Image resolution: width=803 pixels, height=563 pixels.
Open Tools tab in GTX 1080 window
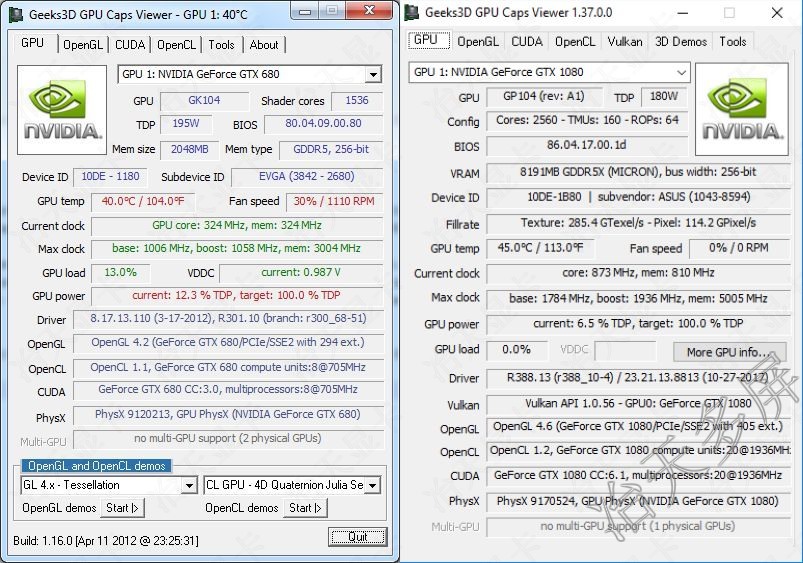point(732,41)
